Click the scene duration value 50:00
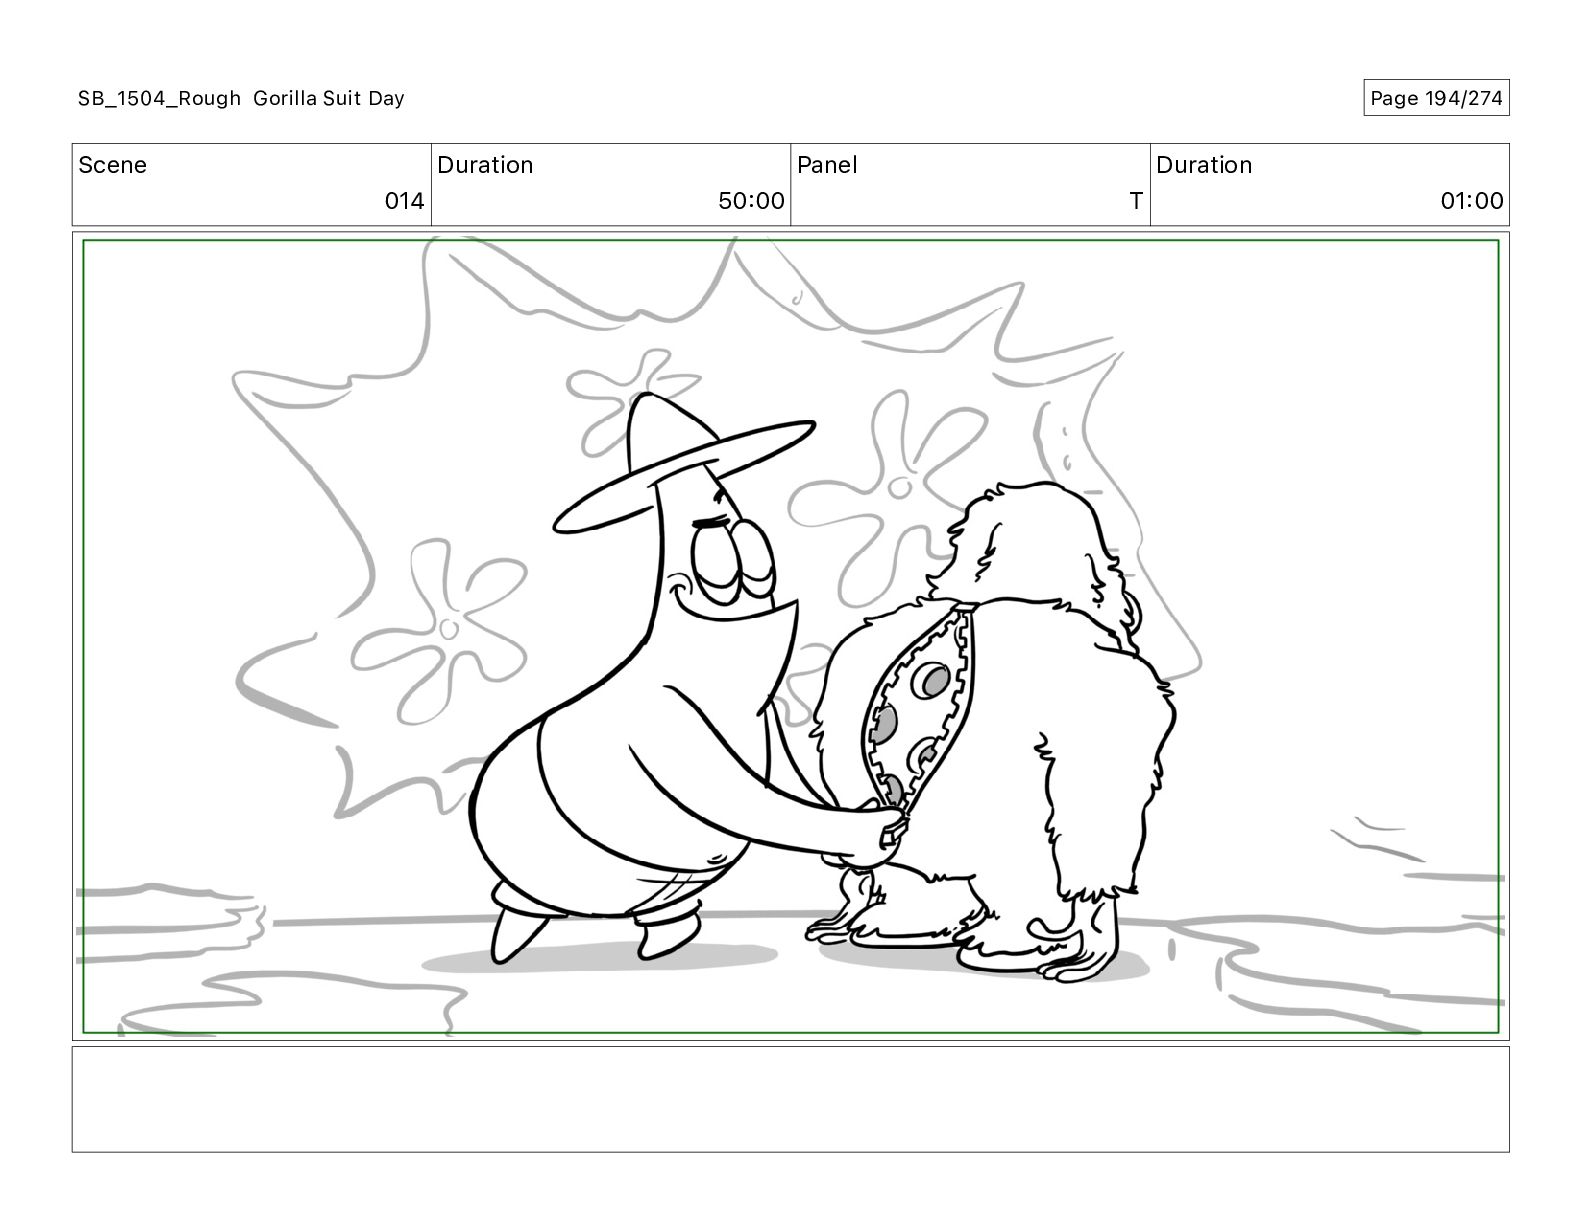This screenshot has height=1224, width=1584. 751,201
